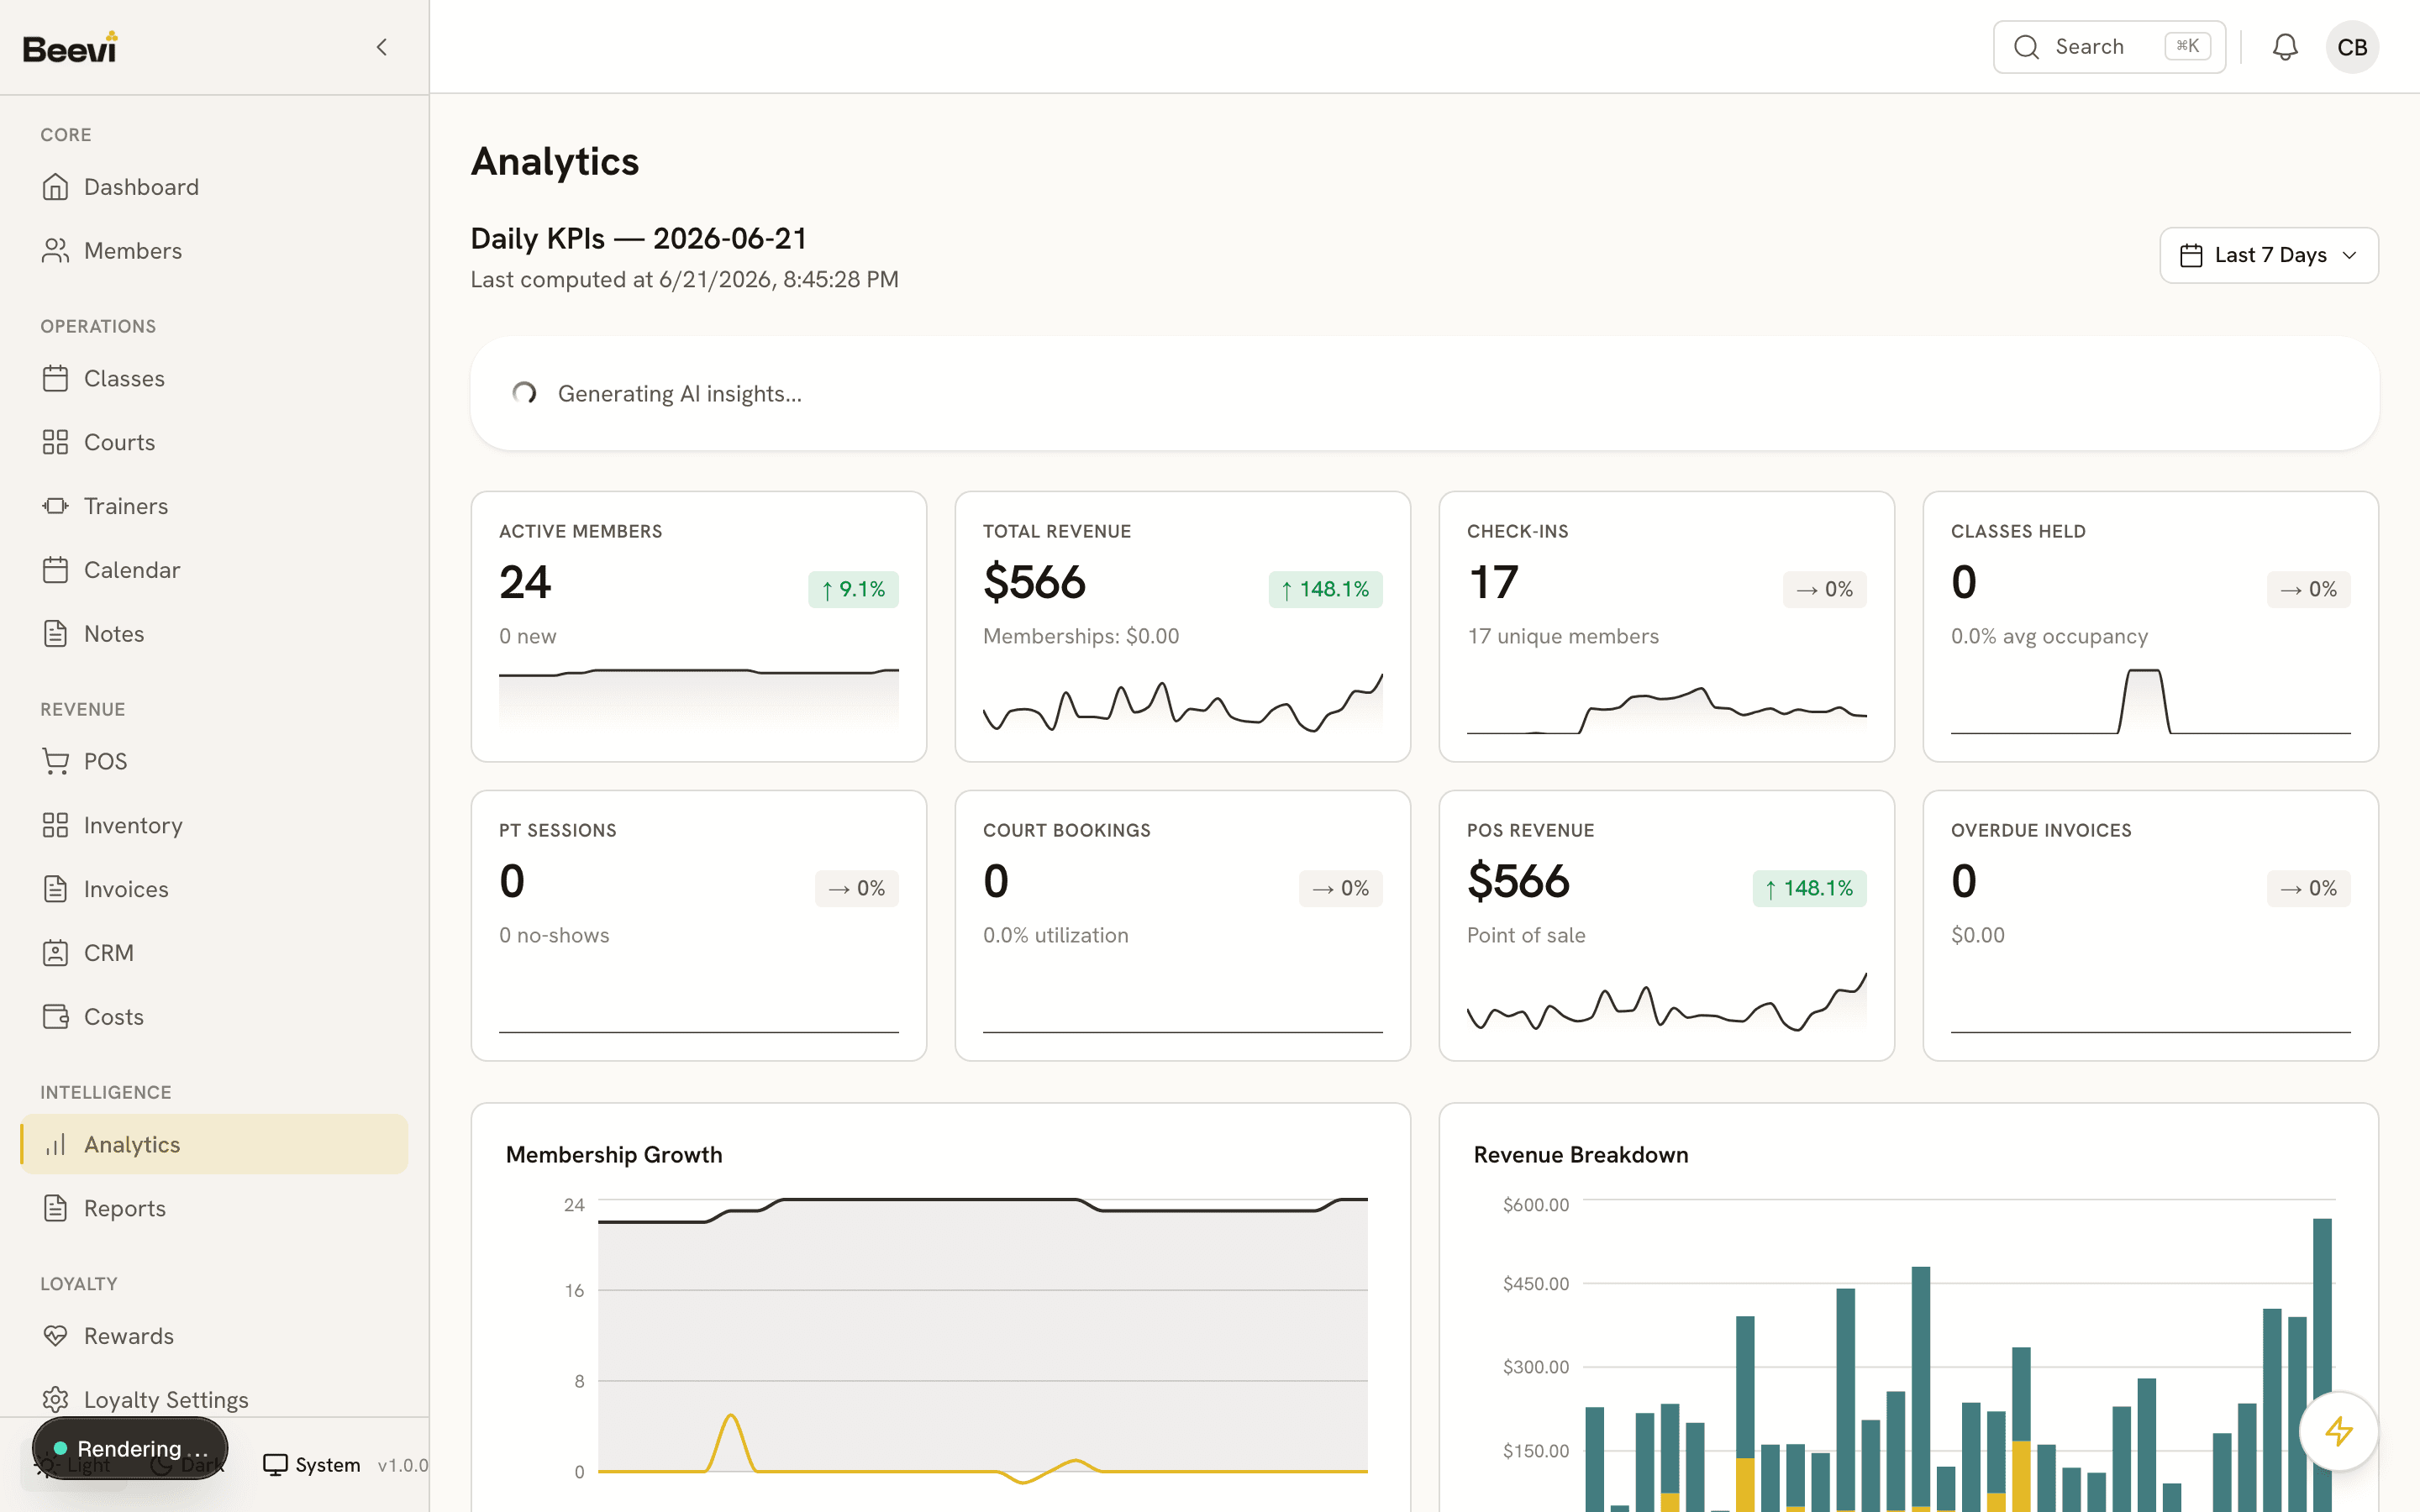The height and width of the screenshot is (1512, 2420).
Task: Click the lightning bolt floating button
Action: (x=2338, y=1431)
